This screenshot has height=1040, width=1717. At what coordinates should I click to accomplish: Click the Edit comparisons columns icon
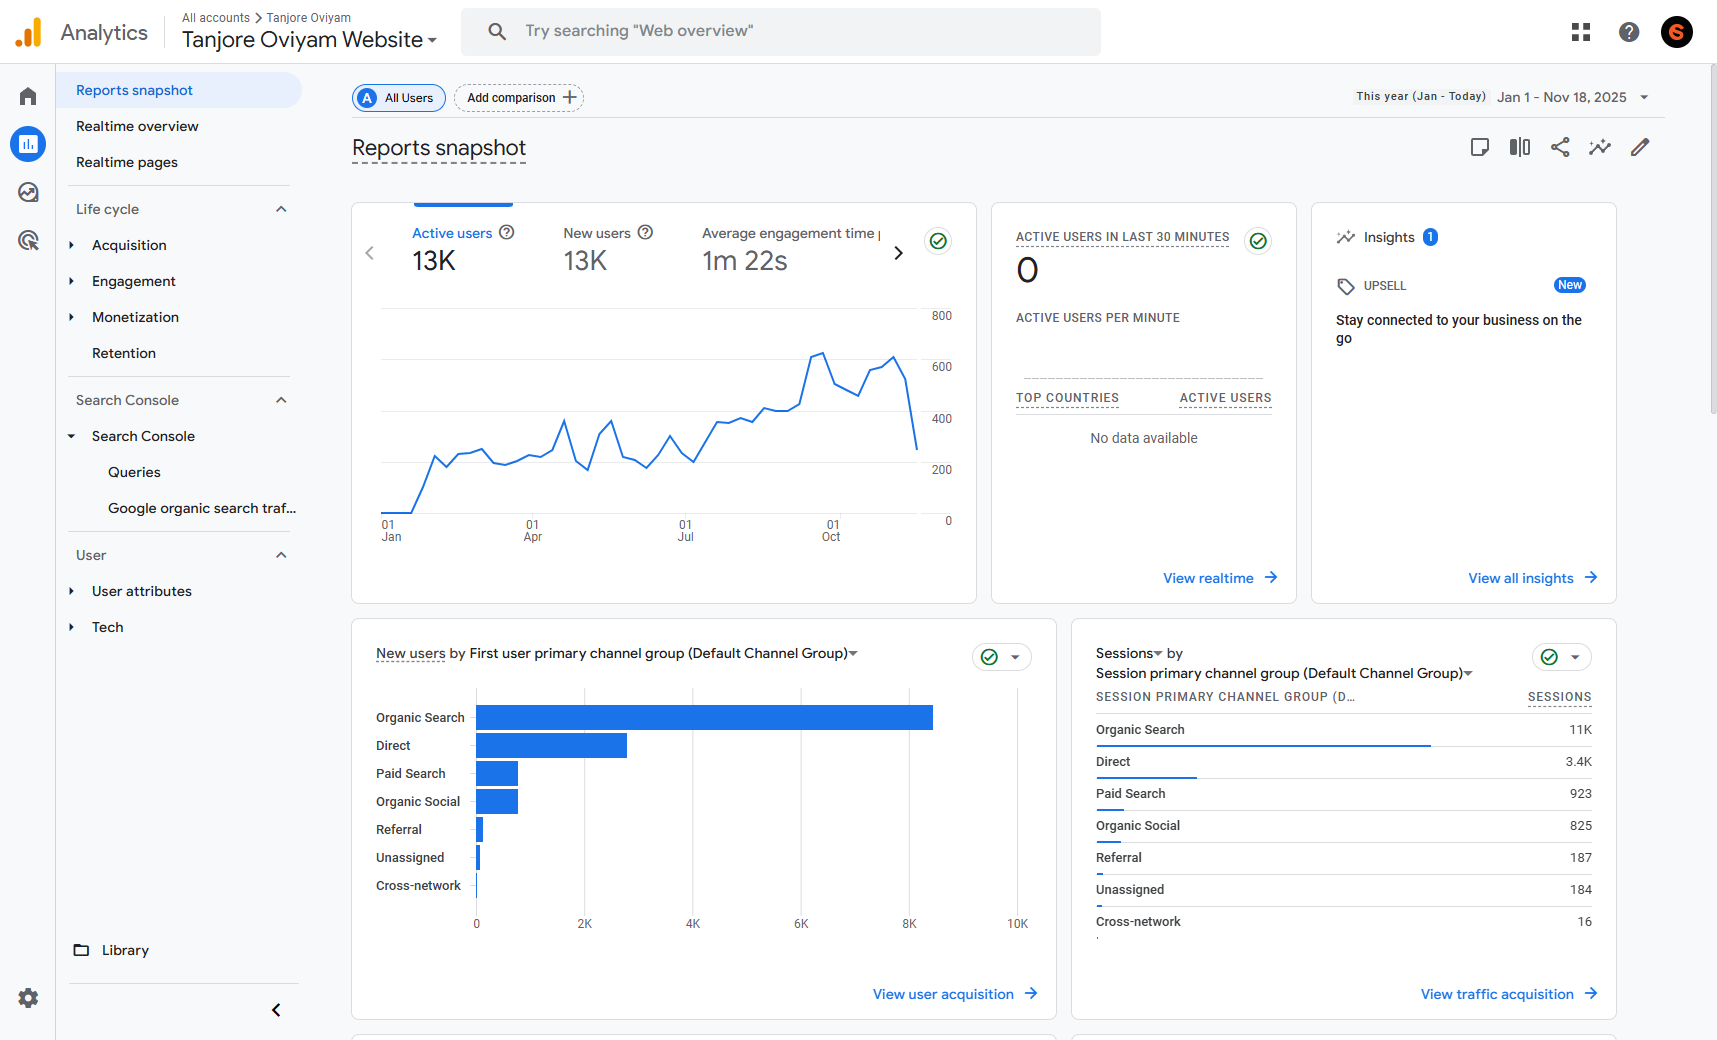click(1520, 148)
